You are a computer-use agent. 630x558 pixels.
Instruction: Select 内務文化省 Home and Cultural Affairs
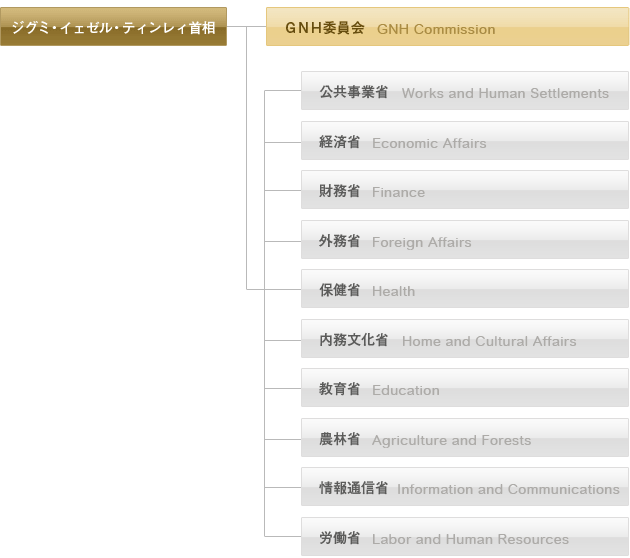(x=465, y=339)
